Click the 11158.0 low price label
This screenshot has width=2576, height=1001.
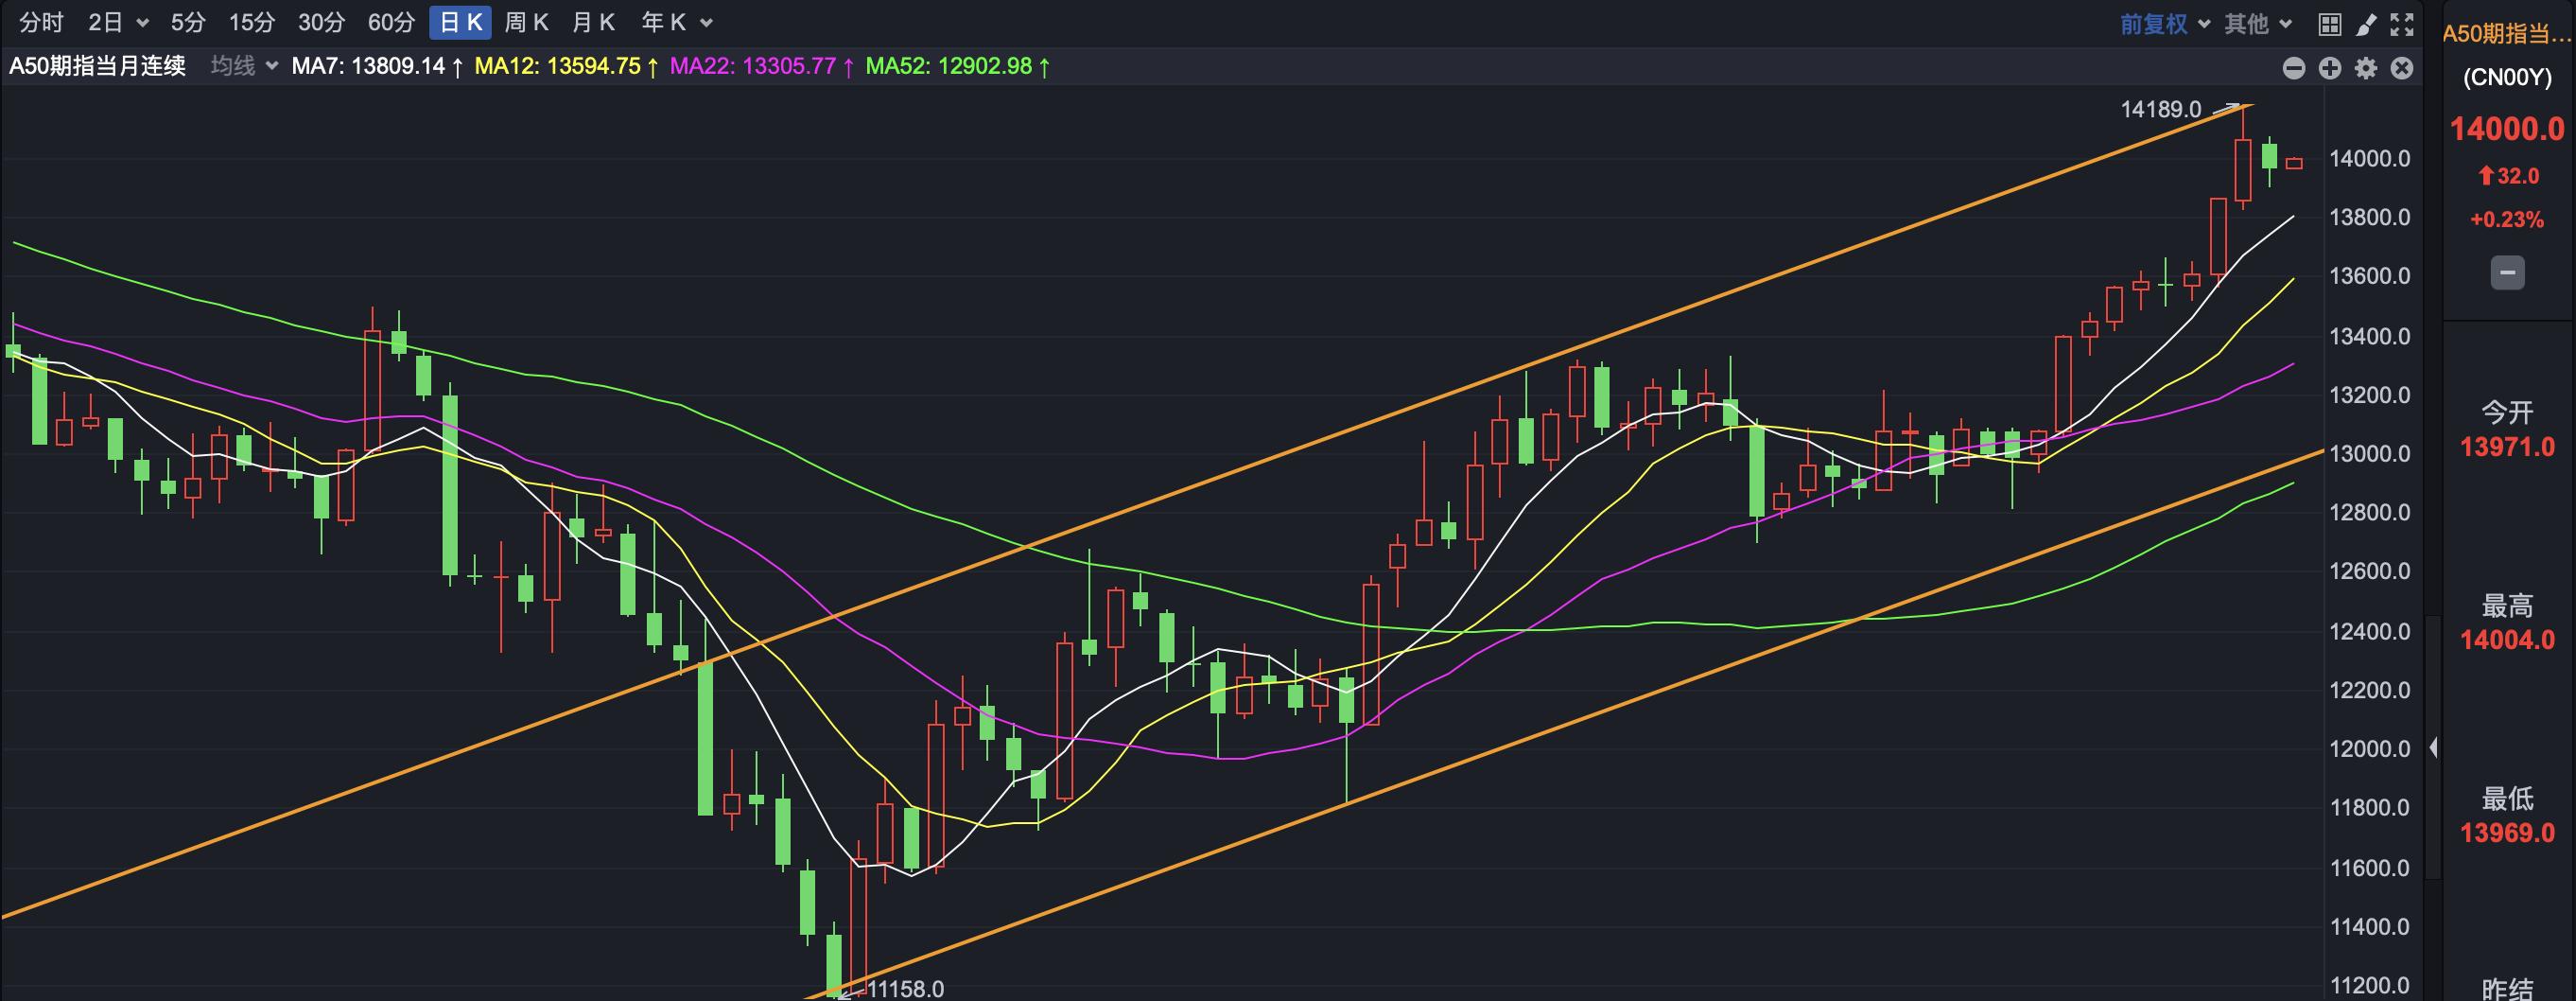click(x=906, y=989)
